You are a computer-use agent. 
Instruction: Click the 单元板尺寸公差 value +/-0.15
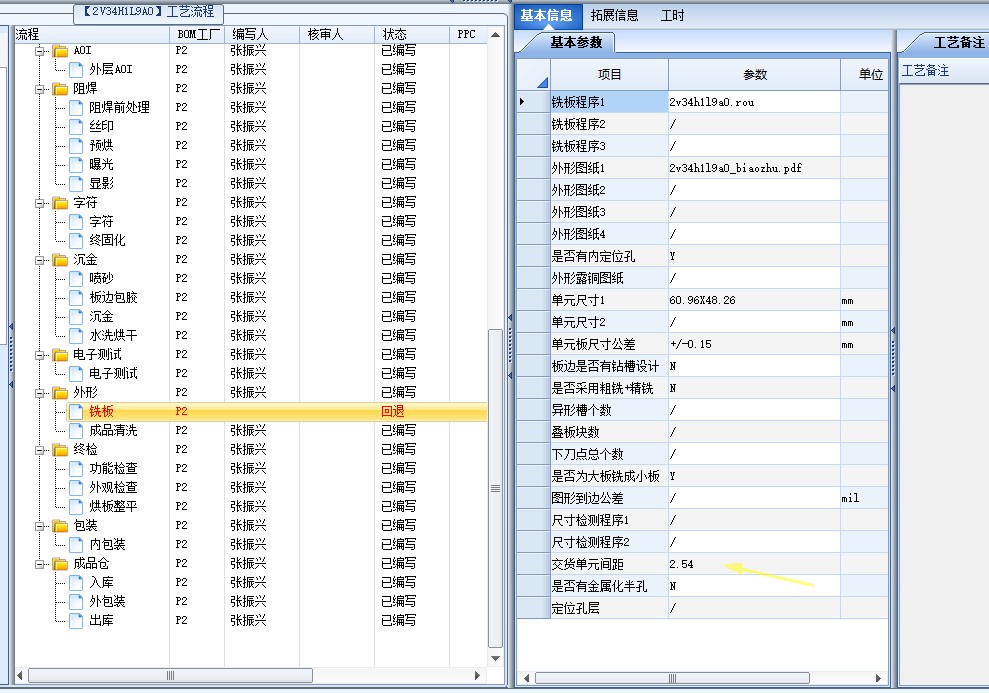pyautogui.click(x=754, y=344)
